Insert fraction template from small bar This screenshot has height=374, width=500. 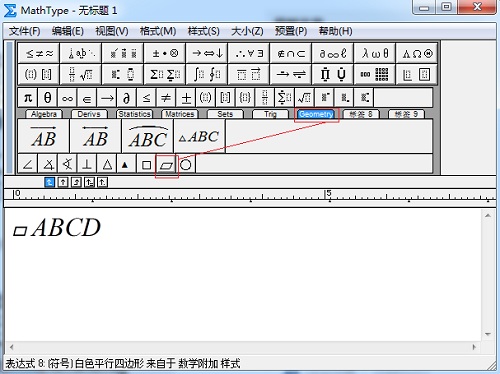(265, 98)
